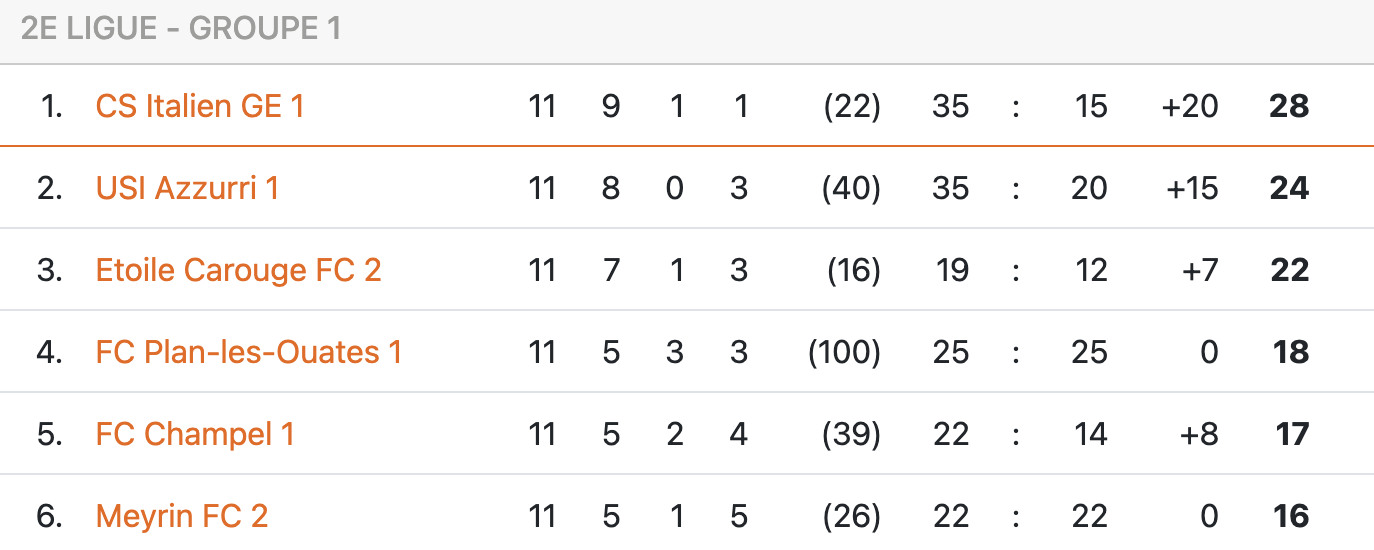Click rank number 6. beside Meyrin FC 2
The width and height of the screenshot is (1374, 550).
50,516
